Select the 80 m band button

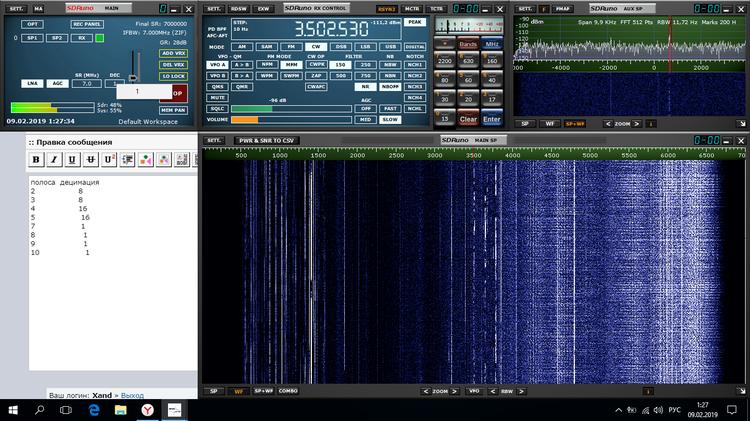click(445, 79)
